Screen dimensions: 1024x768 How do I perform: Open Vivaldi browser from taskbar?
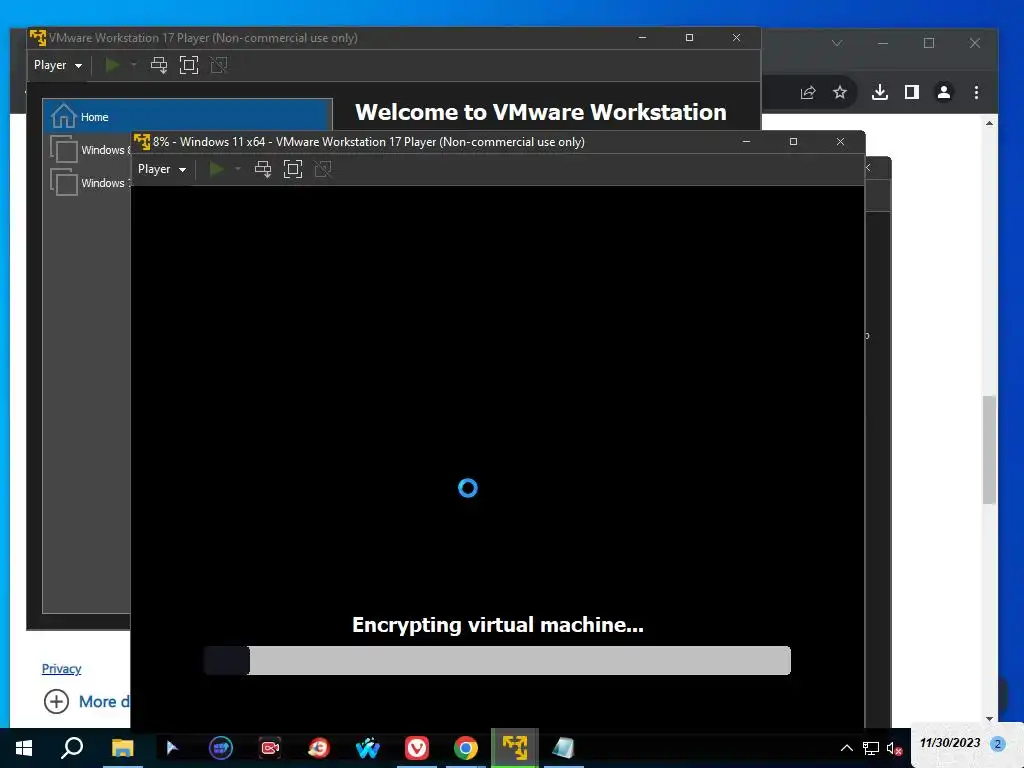(x=417, y=748)
